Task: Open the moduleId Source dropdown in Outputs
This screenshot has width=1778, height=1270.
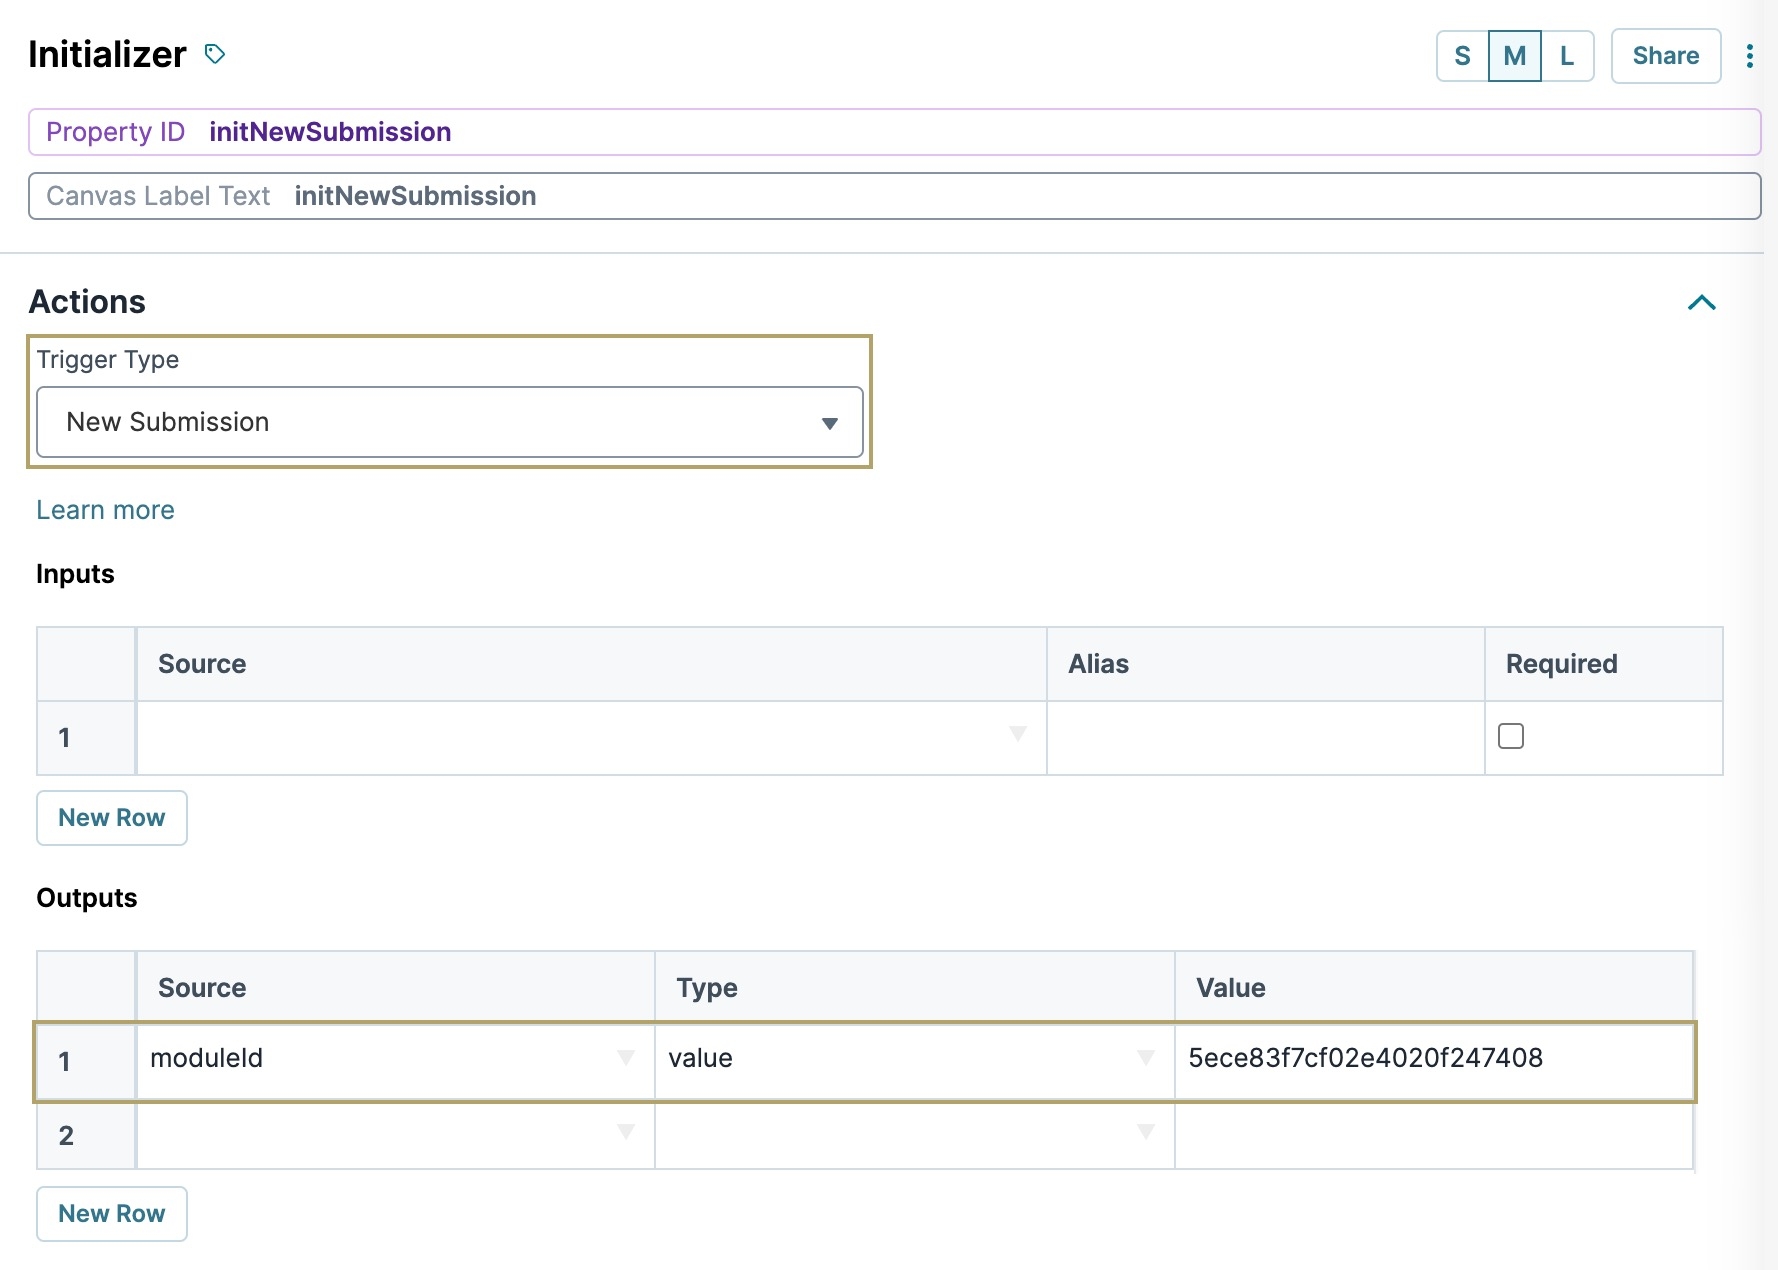Action: click(395, 1060)
